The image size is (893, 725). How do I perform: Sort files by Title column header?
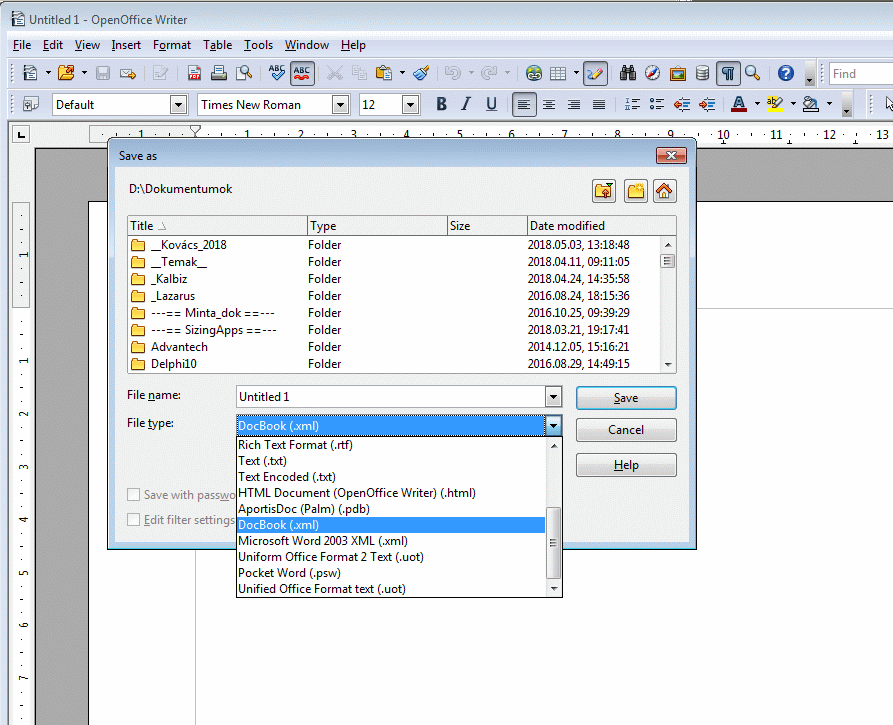[218, 226]
